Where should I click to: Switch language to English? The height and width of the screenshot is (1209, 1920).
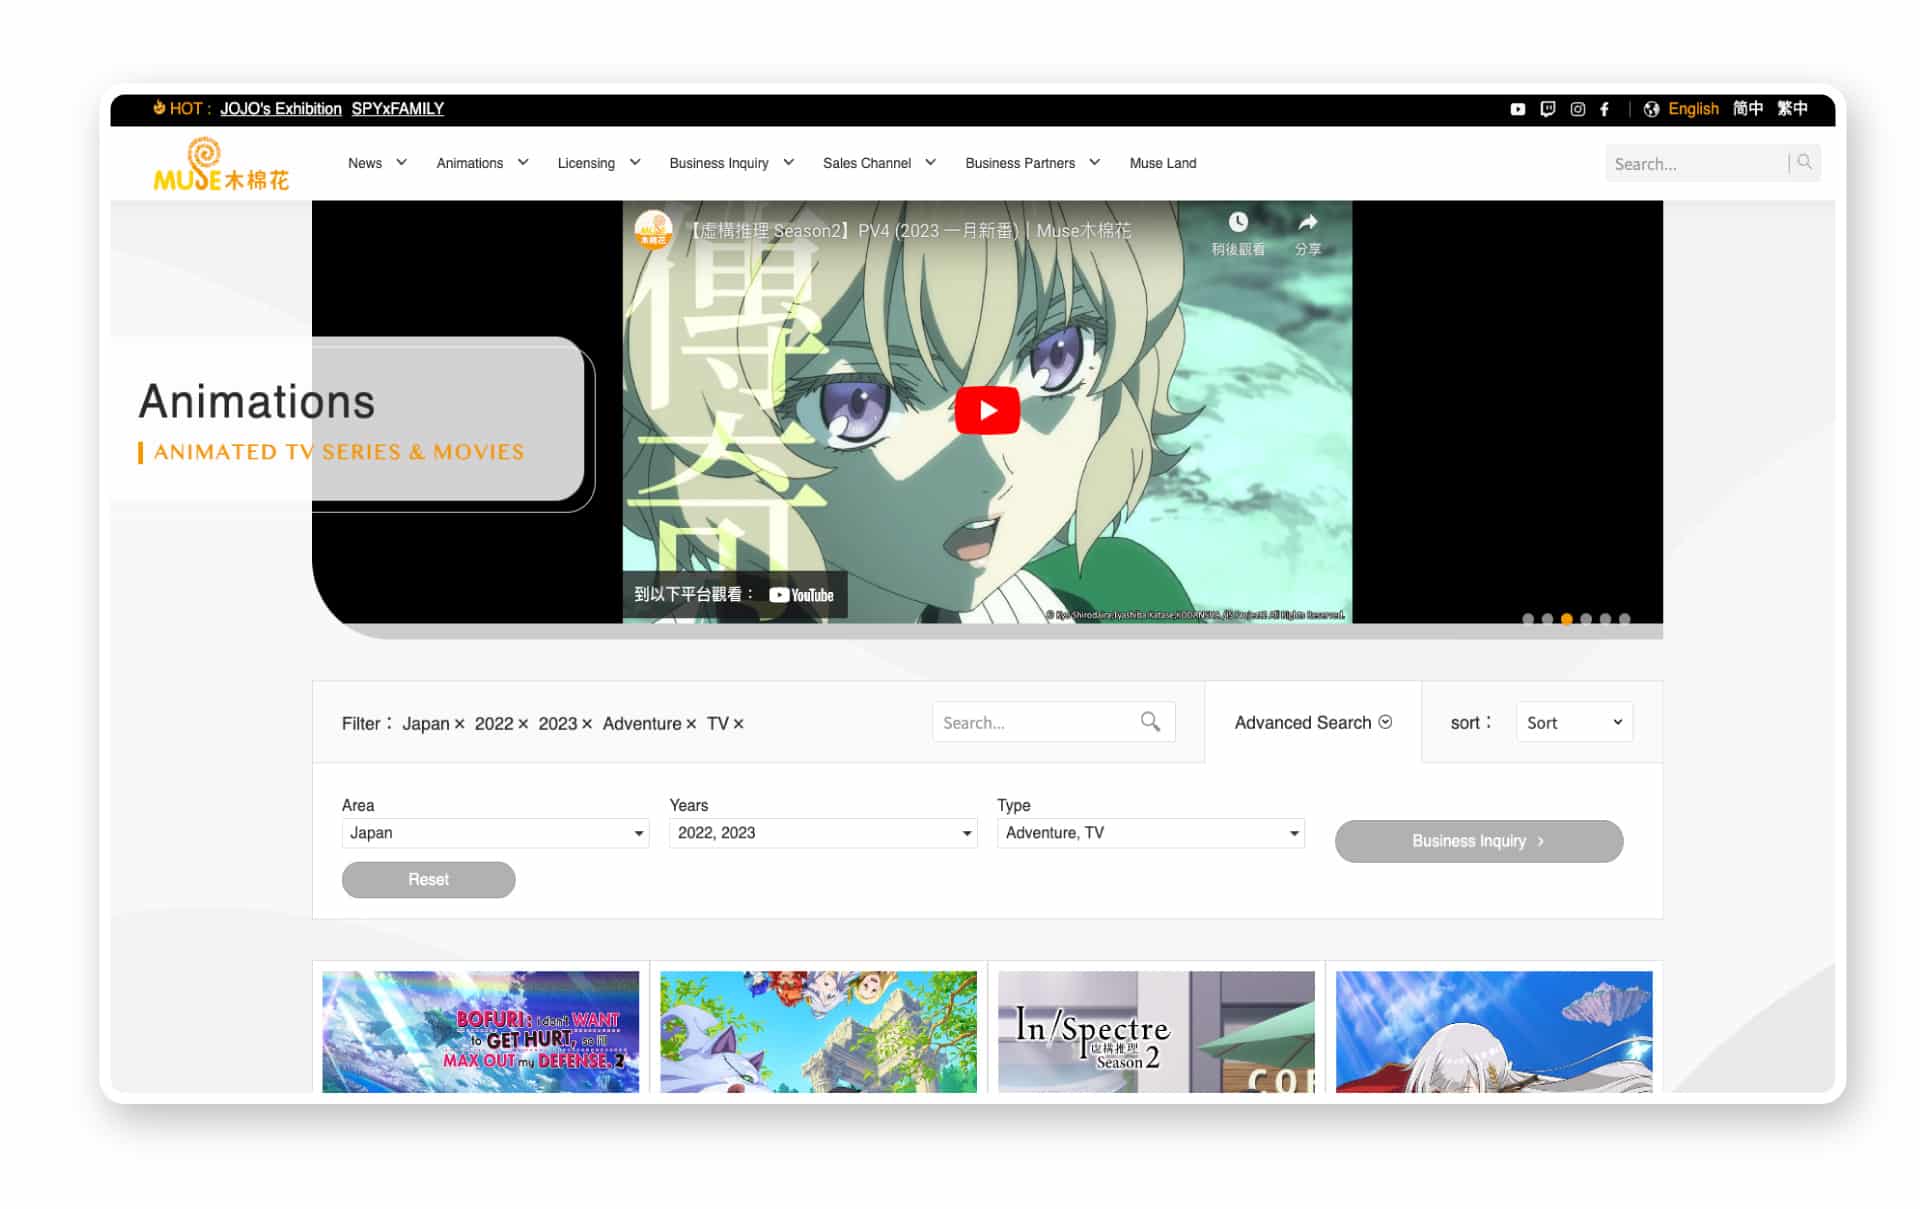[x=1693, y=109]
